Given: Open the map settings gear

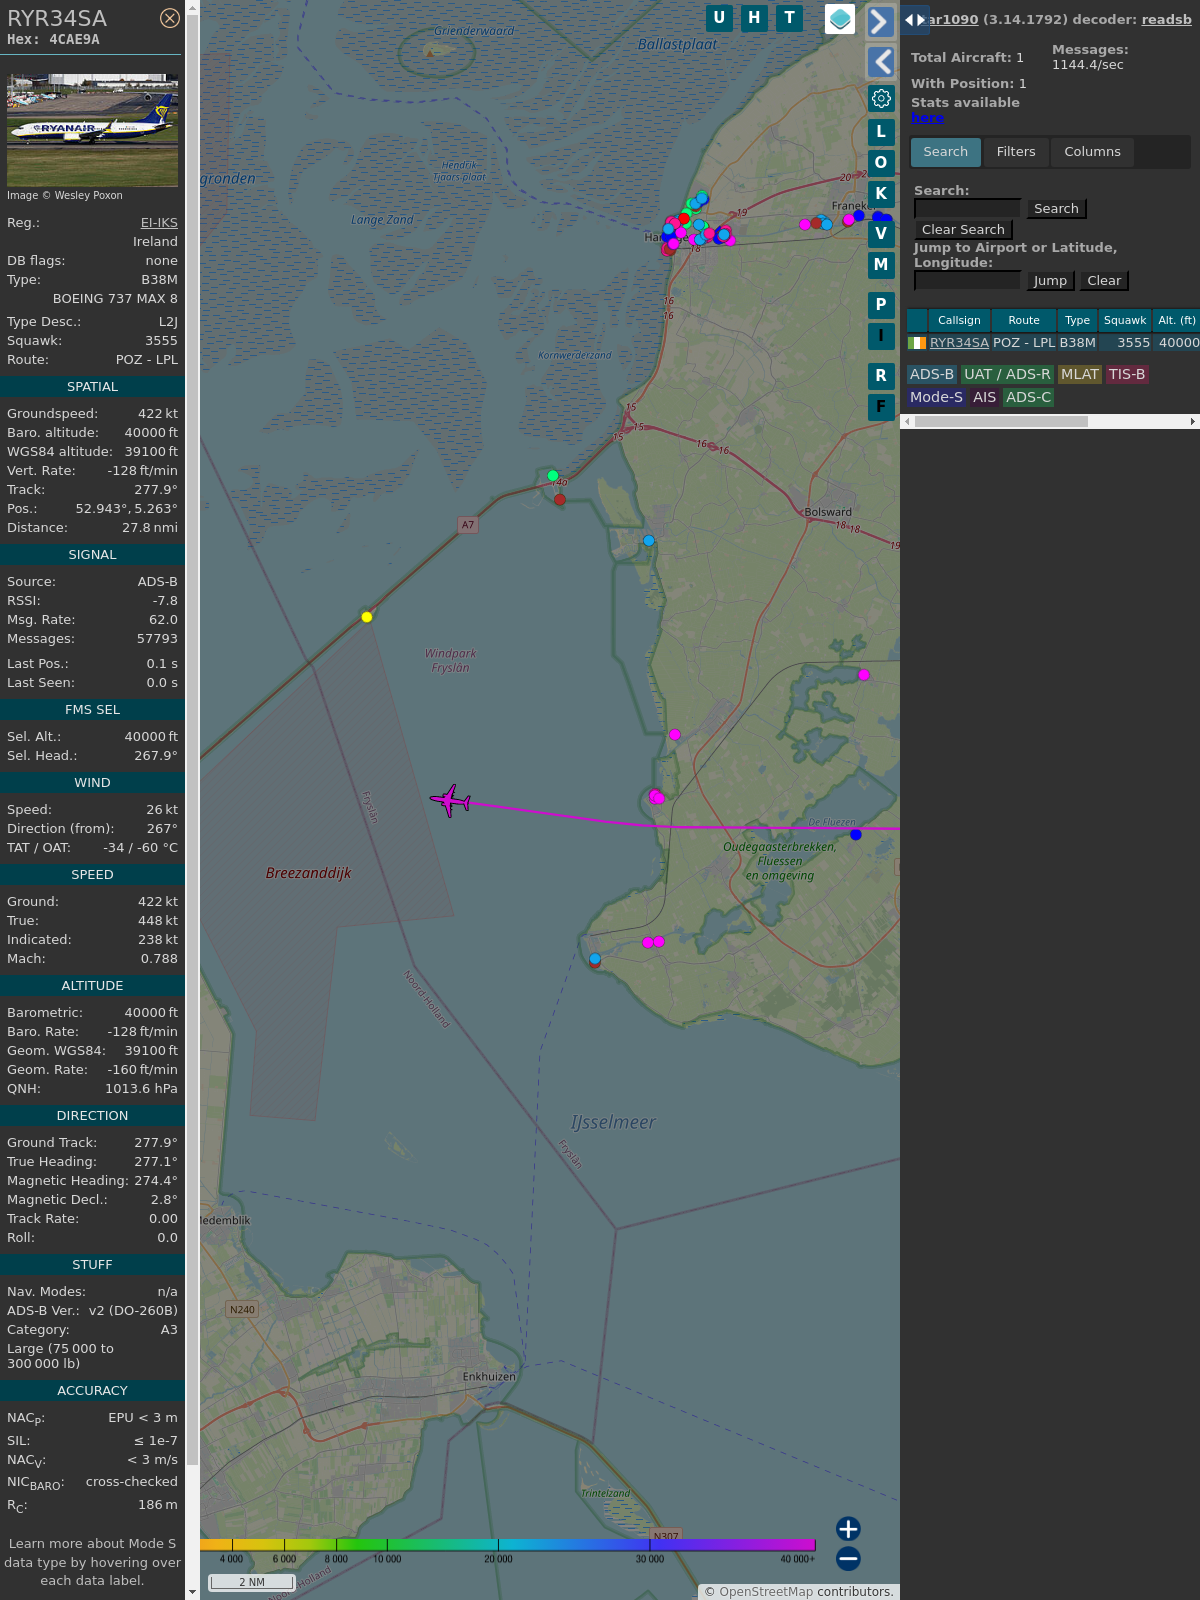Looking at the screenshot, I should [x=881, y=98].
